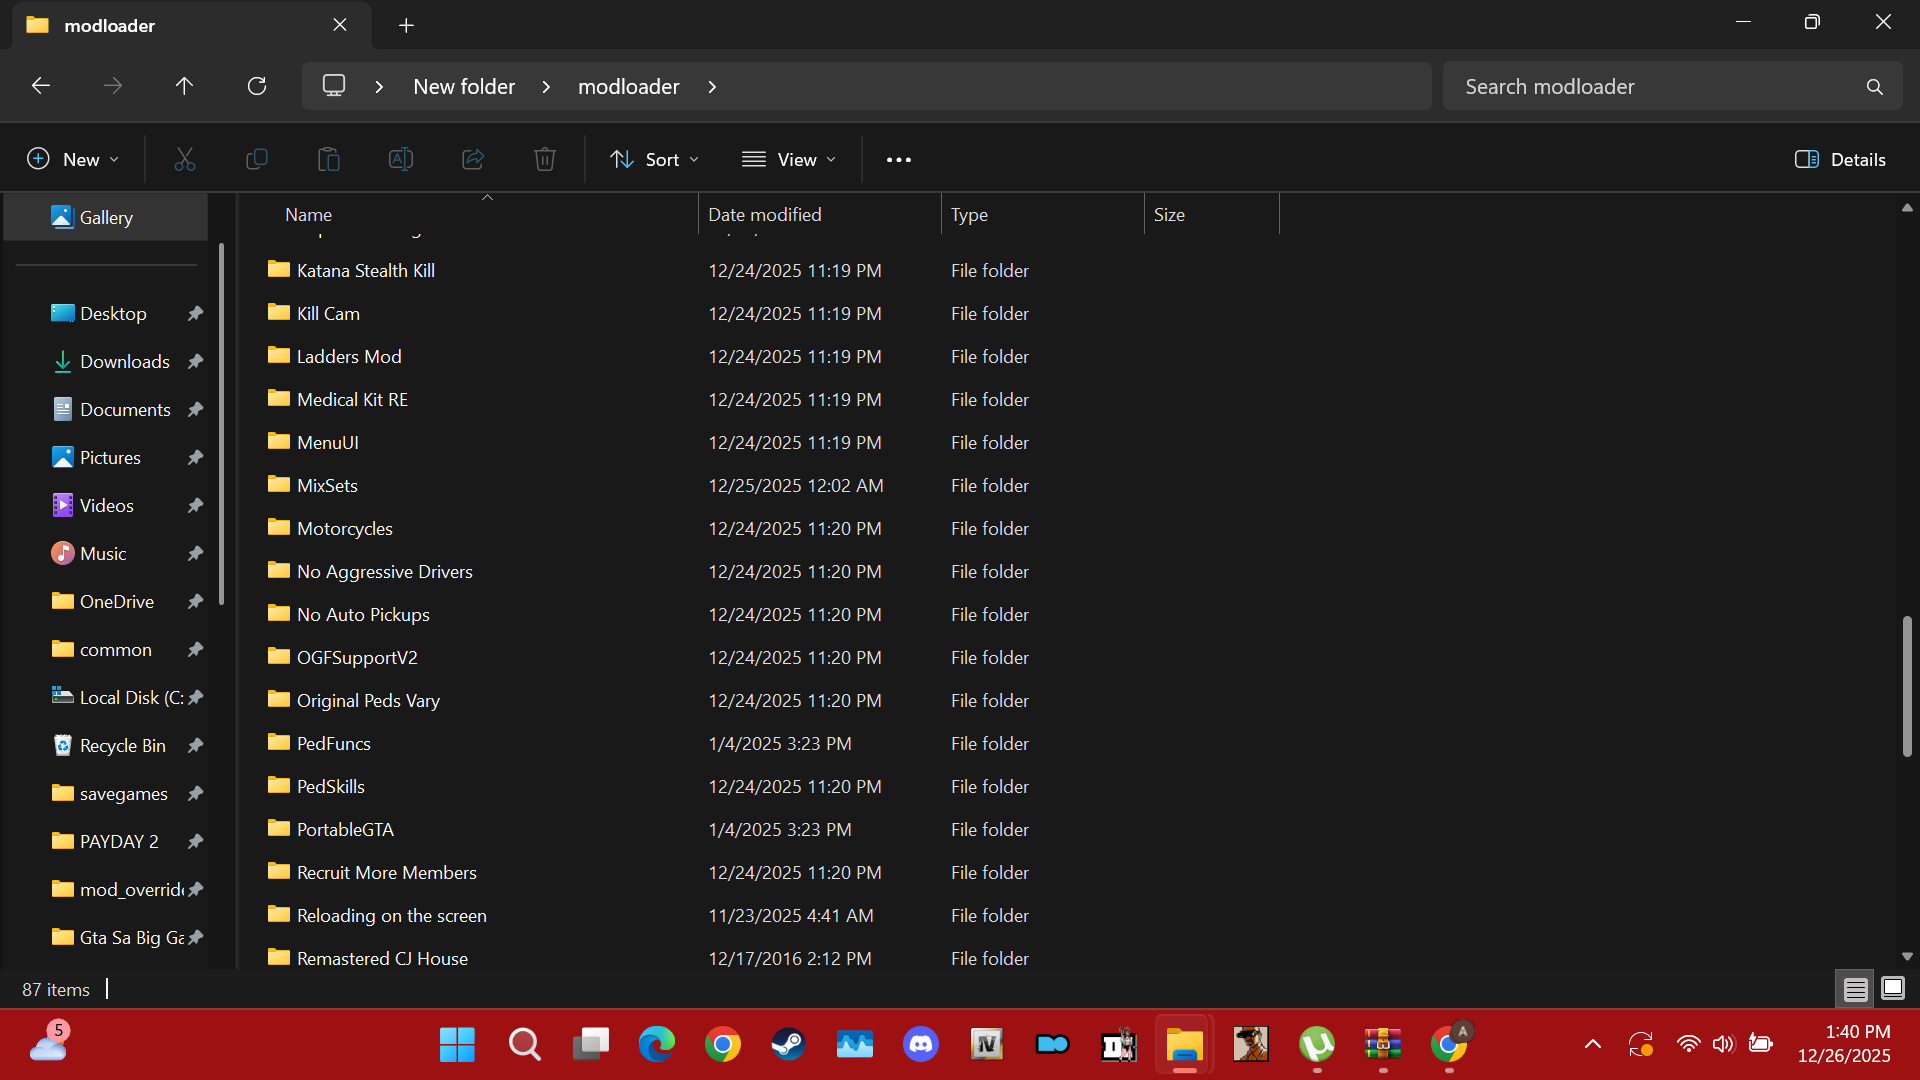Toggle the Details pane button
The image size is (1920, 1080).
tap(1840, 159)
